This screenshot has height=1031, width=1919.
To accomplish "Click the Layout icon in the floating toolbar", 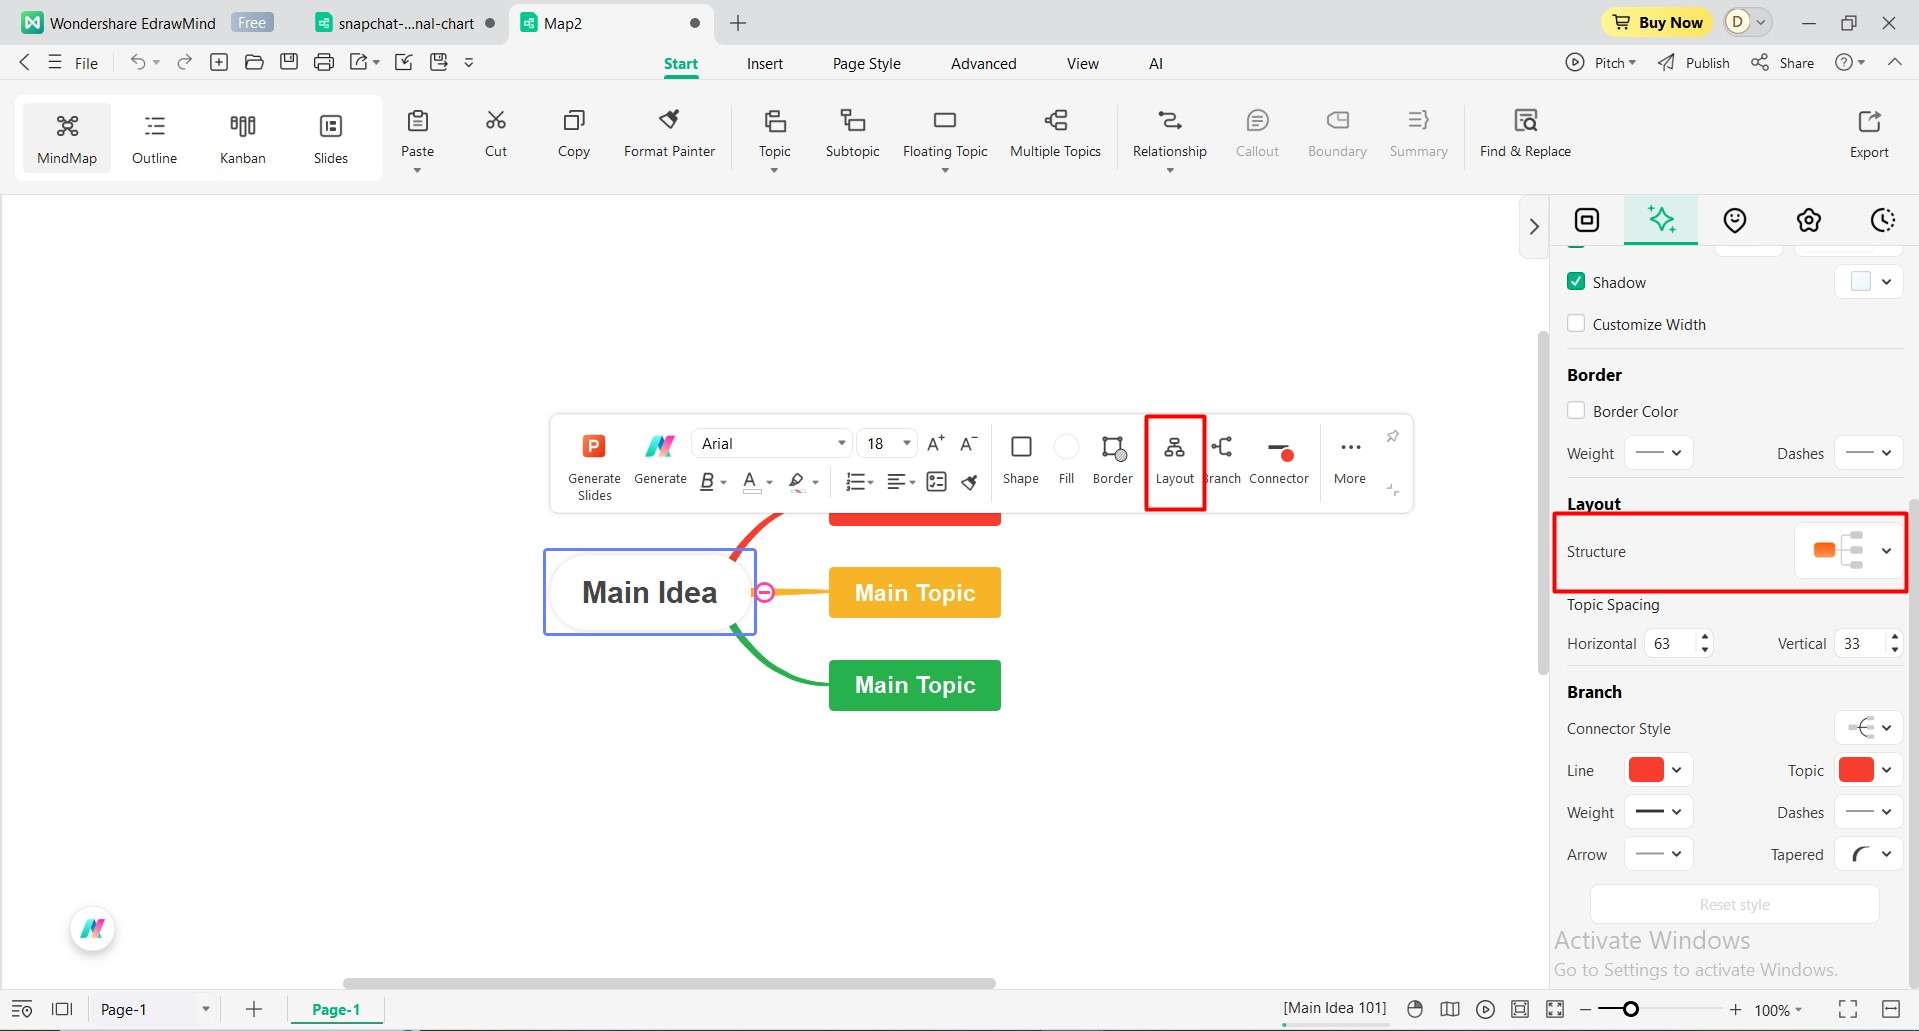I will click(x=1174, y=460).
